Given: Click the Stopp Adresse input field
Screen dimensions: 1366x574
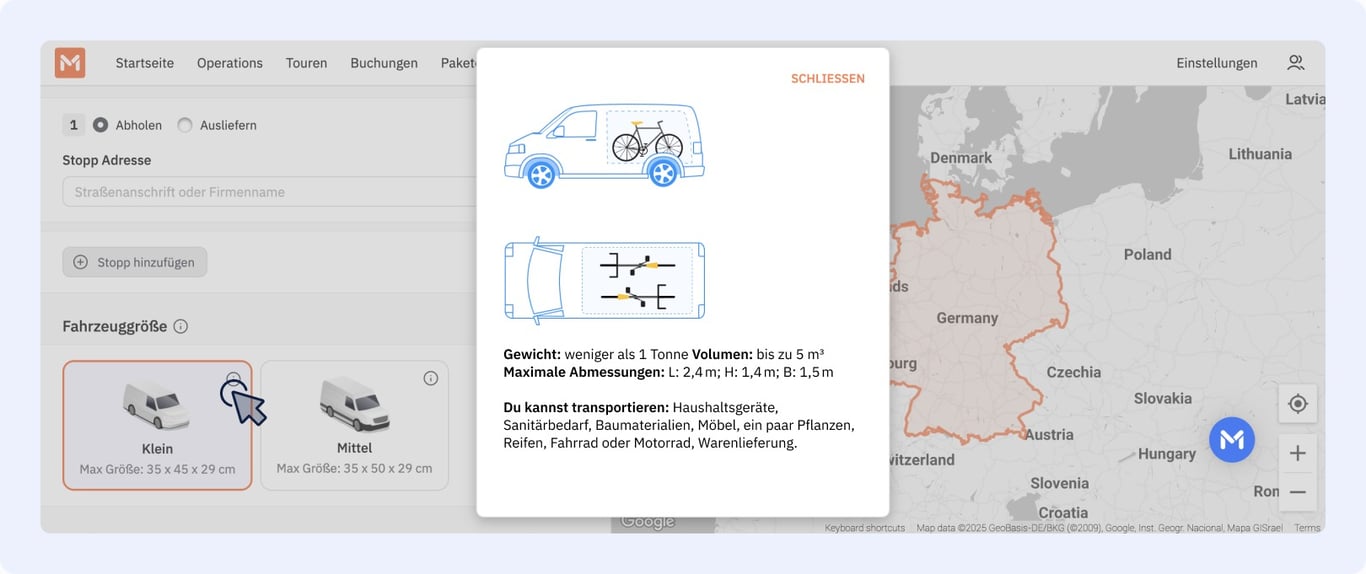Looking at the screenshot, I should click(x=269, y=192).
